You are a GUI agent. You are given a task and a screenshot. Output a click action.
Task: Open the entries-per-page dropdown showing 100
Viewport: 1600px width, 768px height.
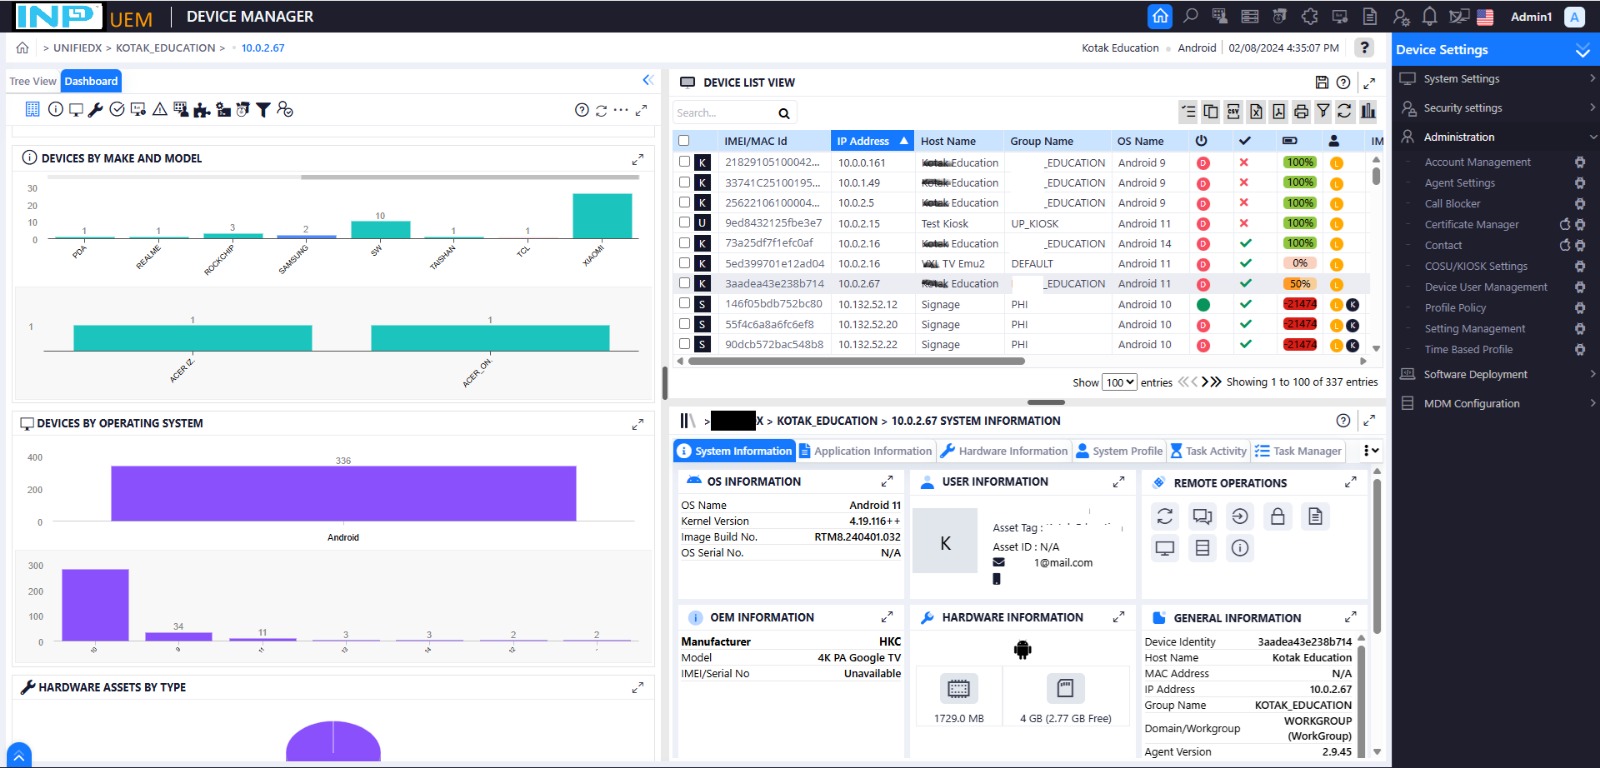point(1119,382)
